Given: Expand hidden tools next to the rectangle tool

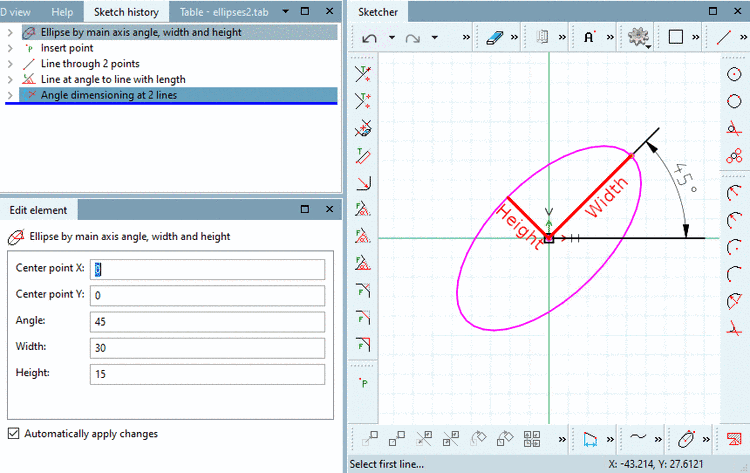Looking at the screenshot, I should 695,37.
